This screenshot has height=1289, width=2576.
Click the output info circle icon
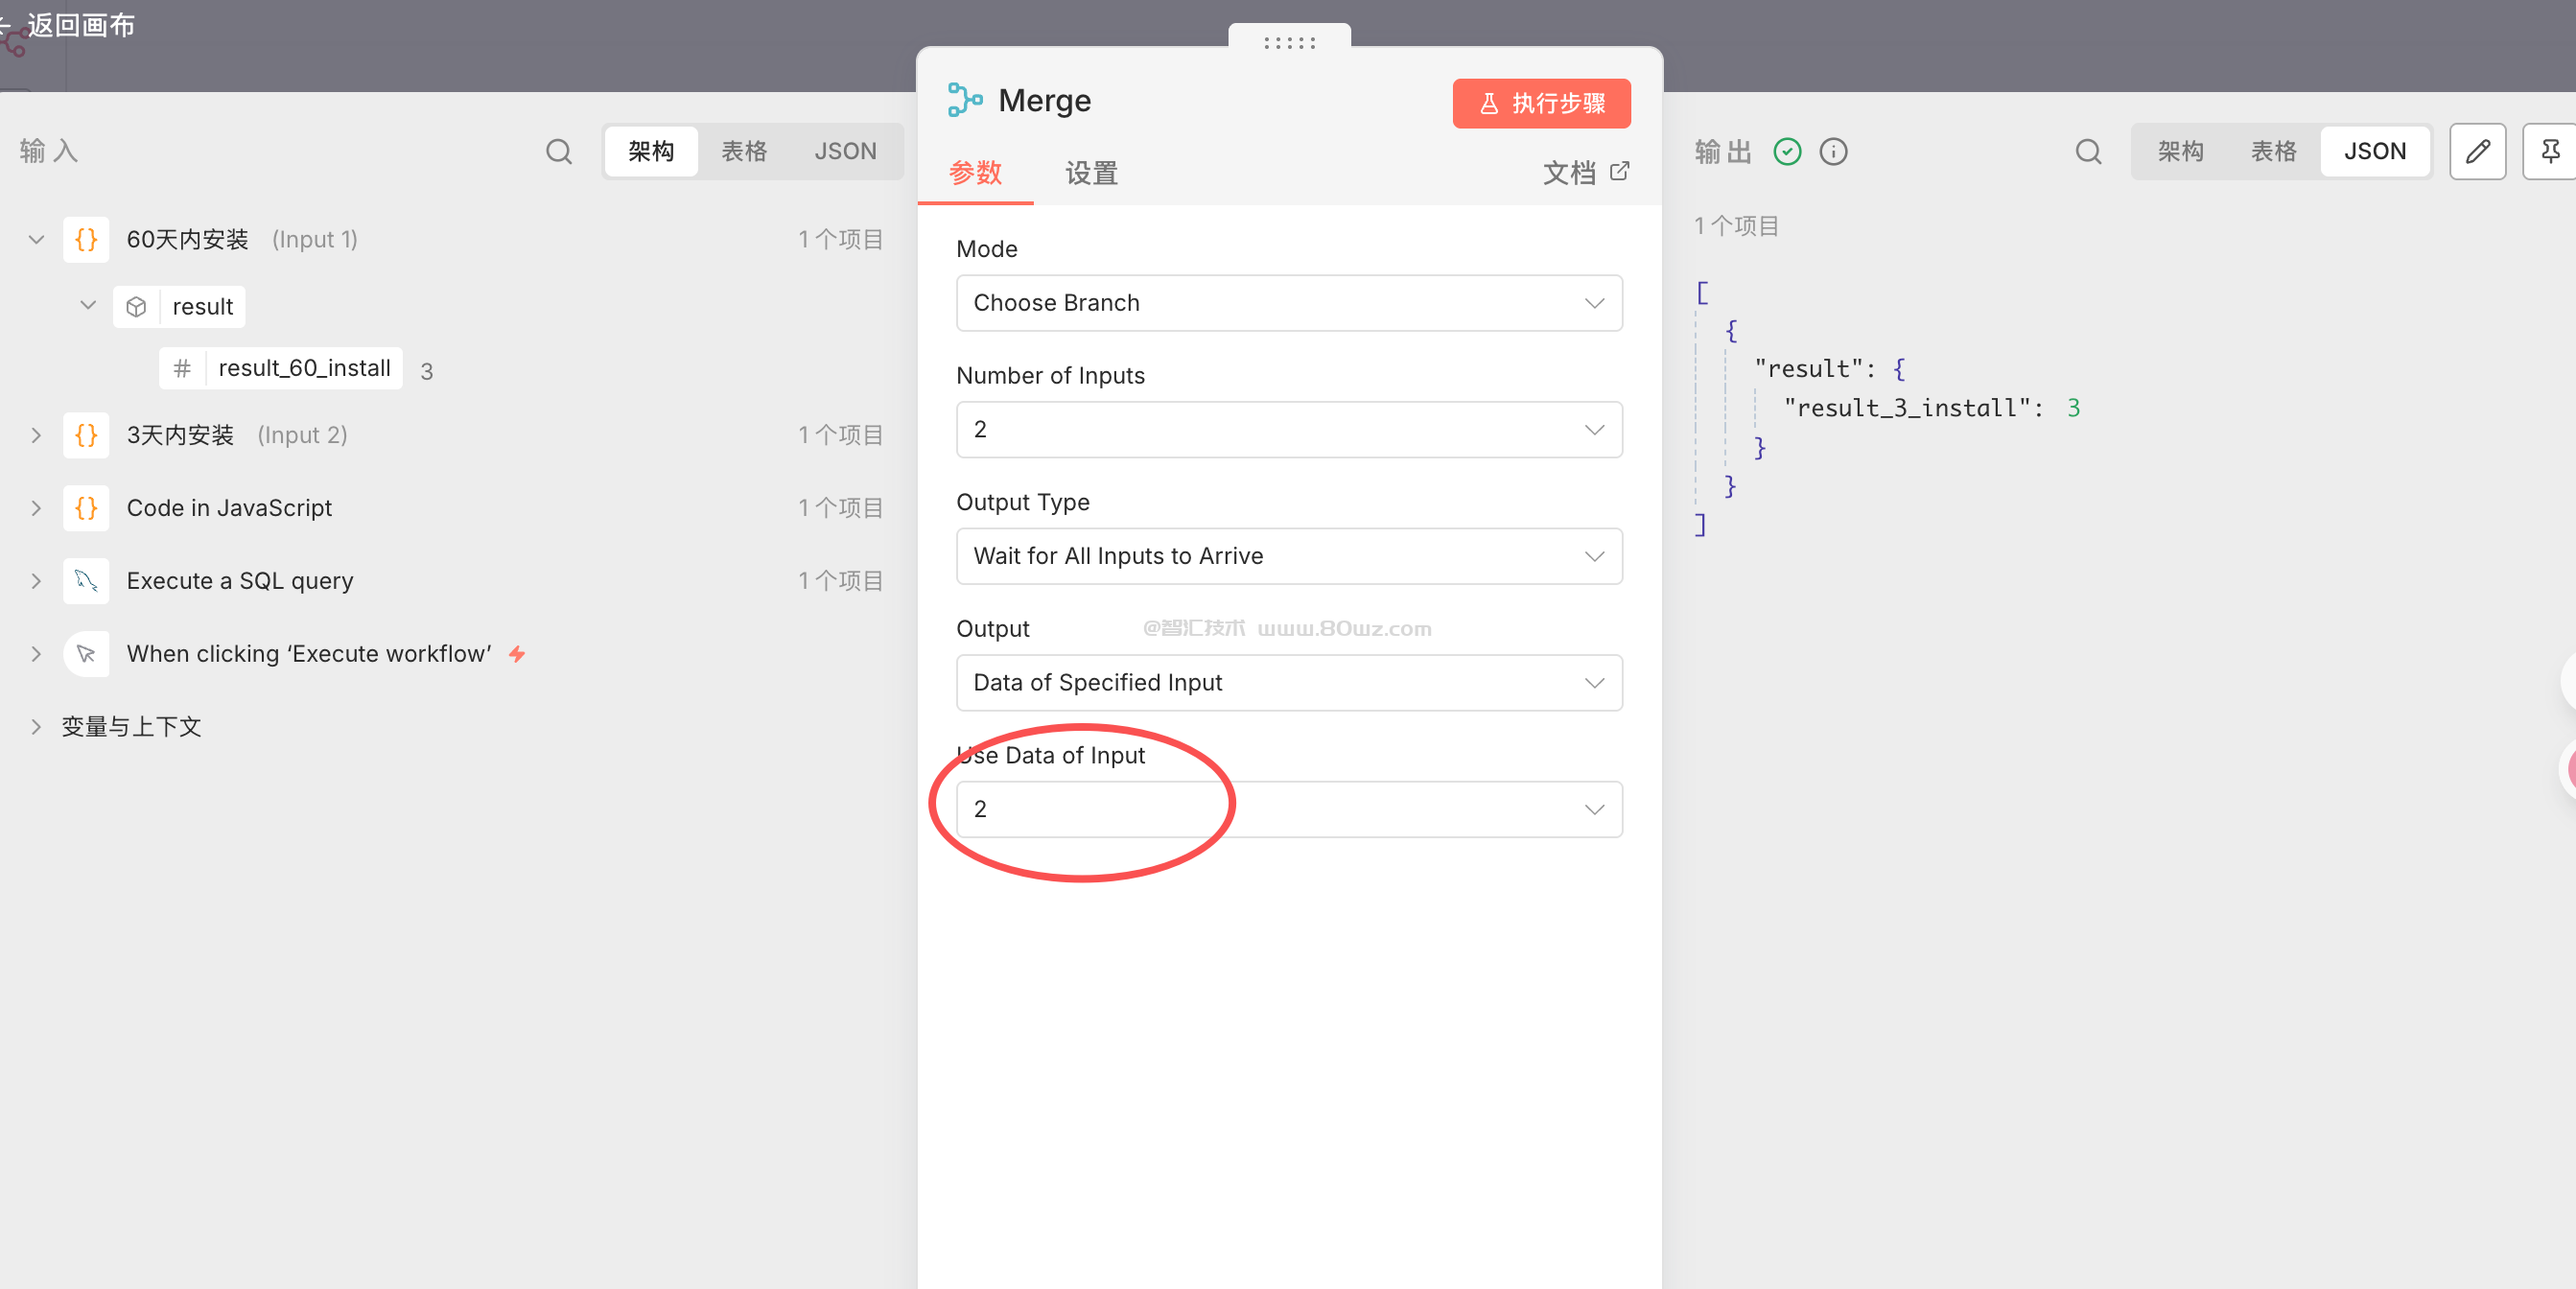tap(1832, 151)
